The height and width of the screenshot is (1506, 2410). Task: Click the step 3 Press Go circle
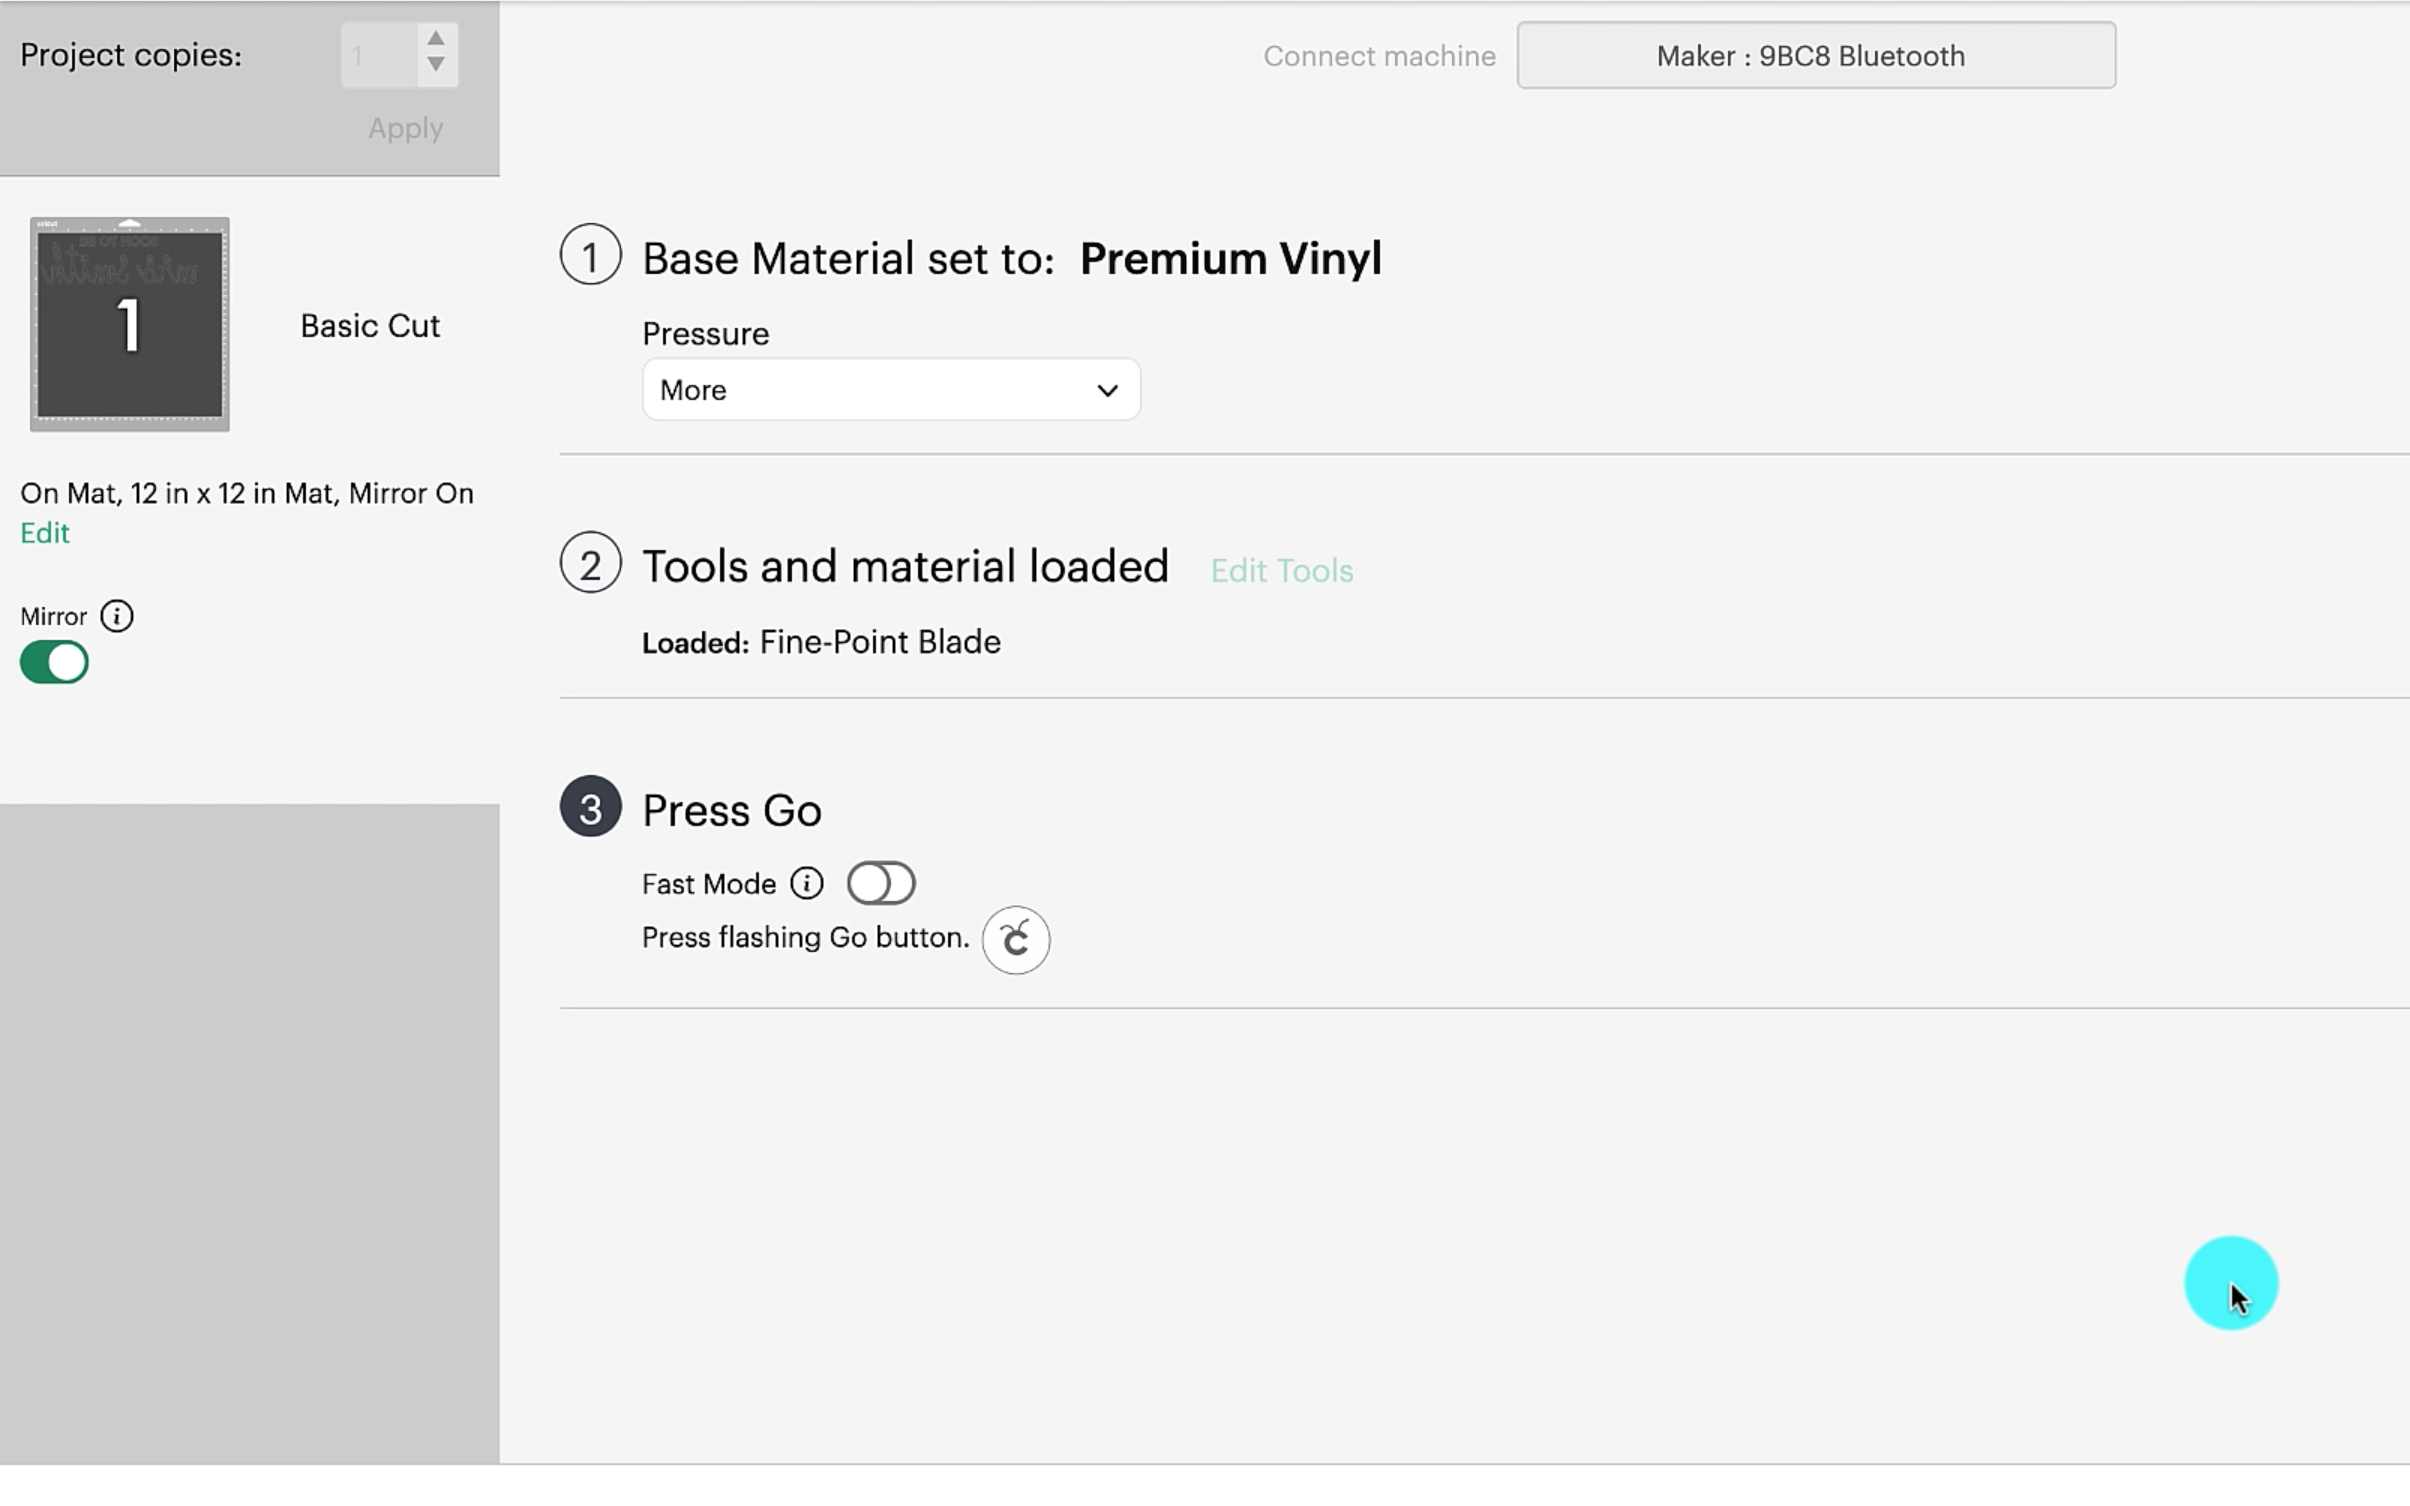coord(590,807)
